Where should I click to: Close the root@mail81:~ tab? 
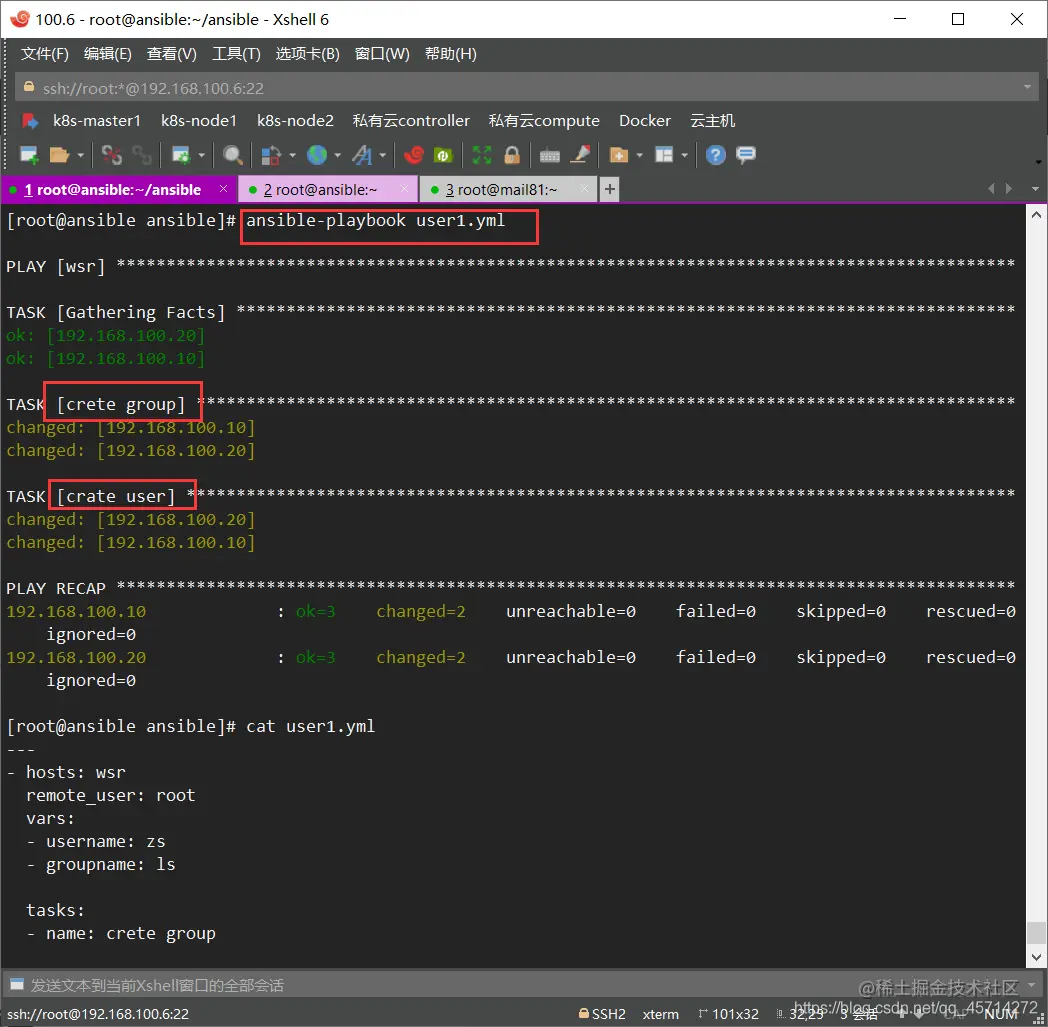584,189
